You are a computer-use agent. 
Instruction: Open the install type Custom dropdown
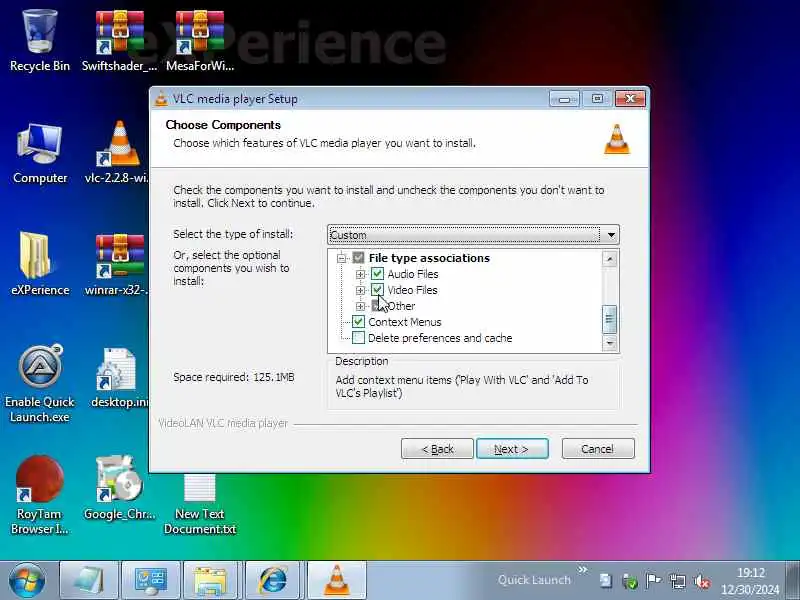tap(473, 235)
